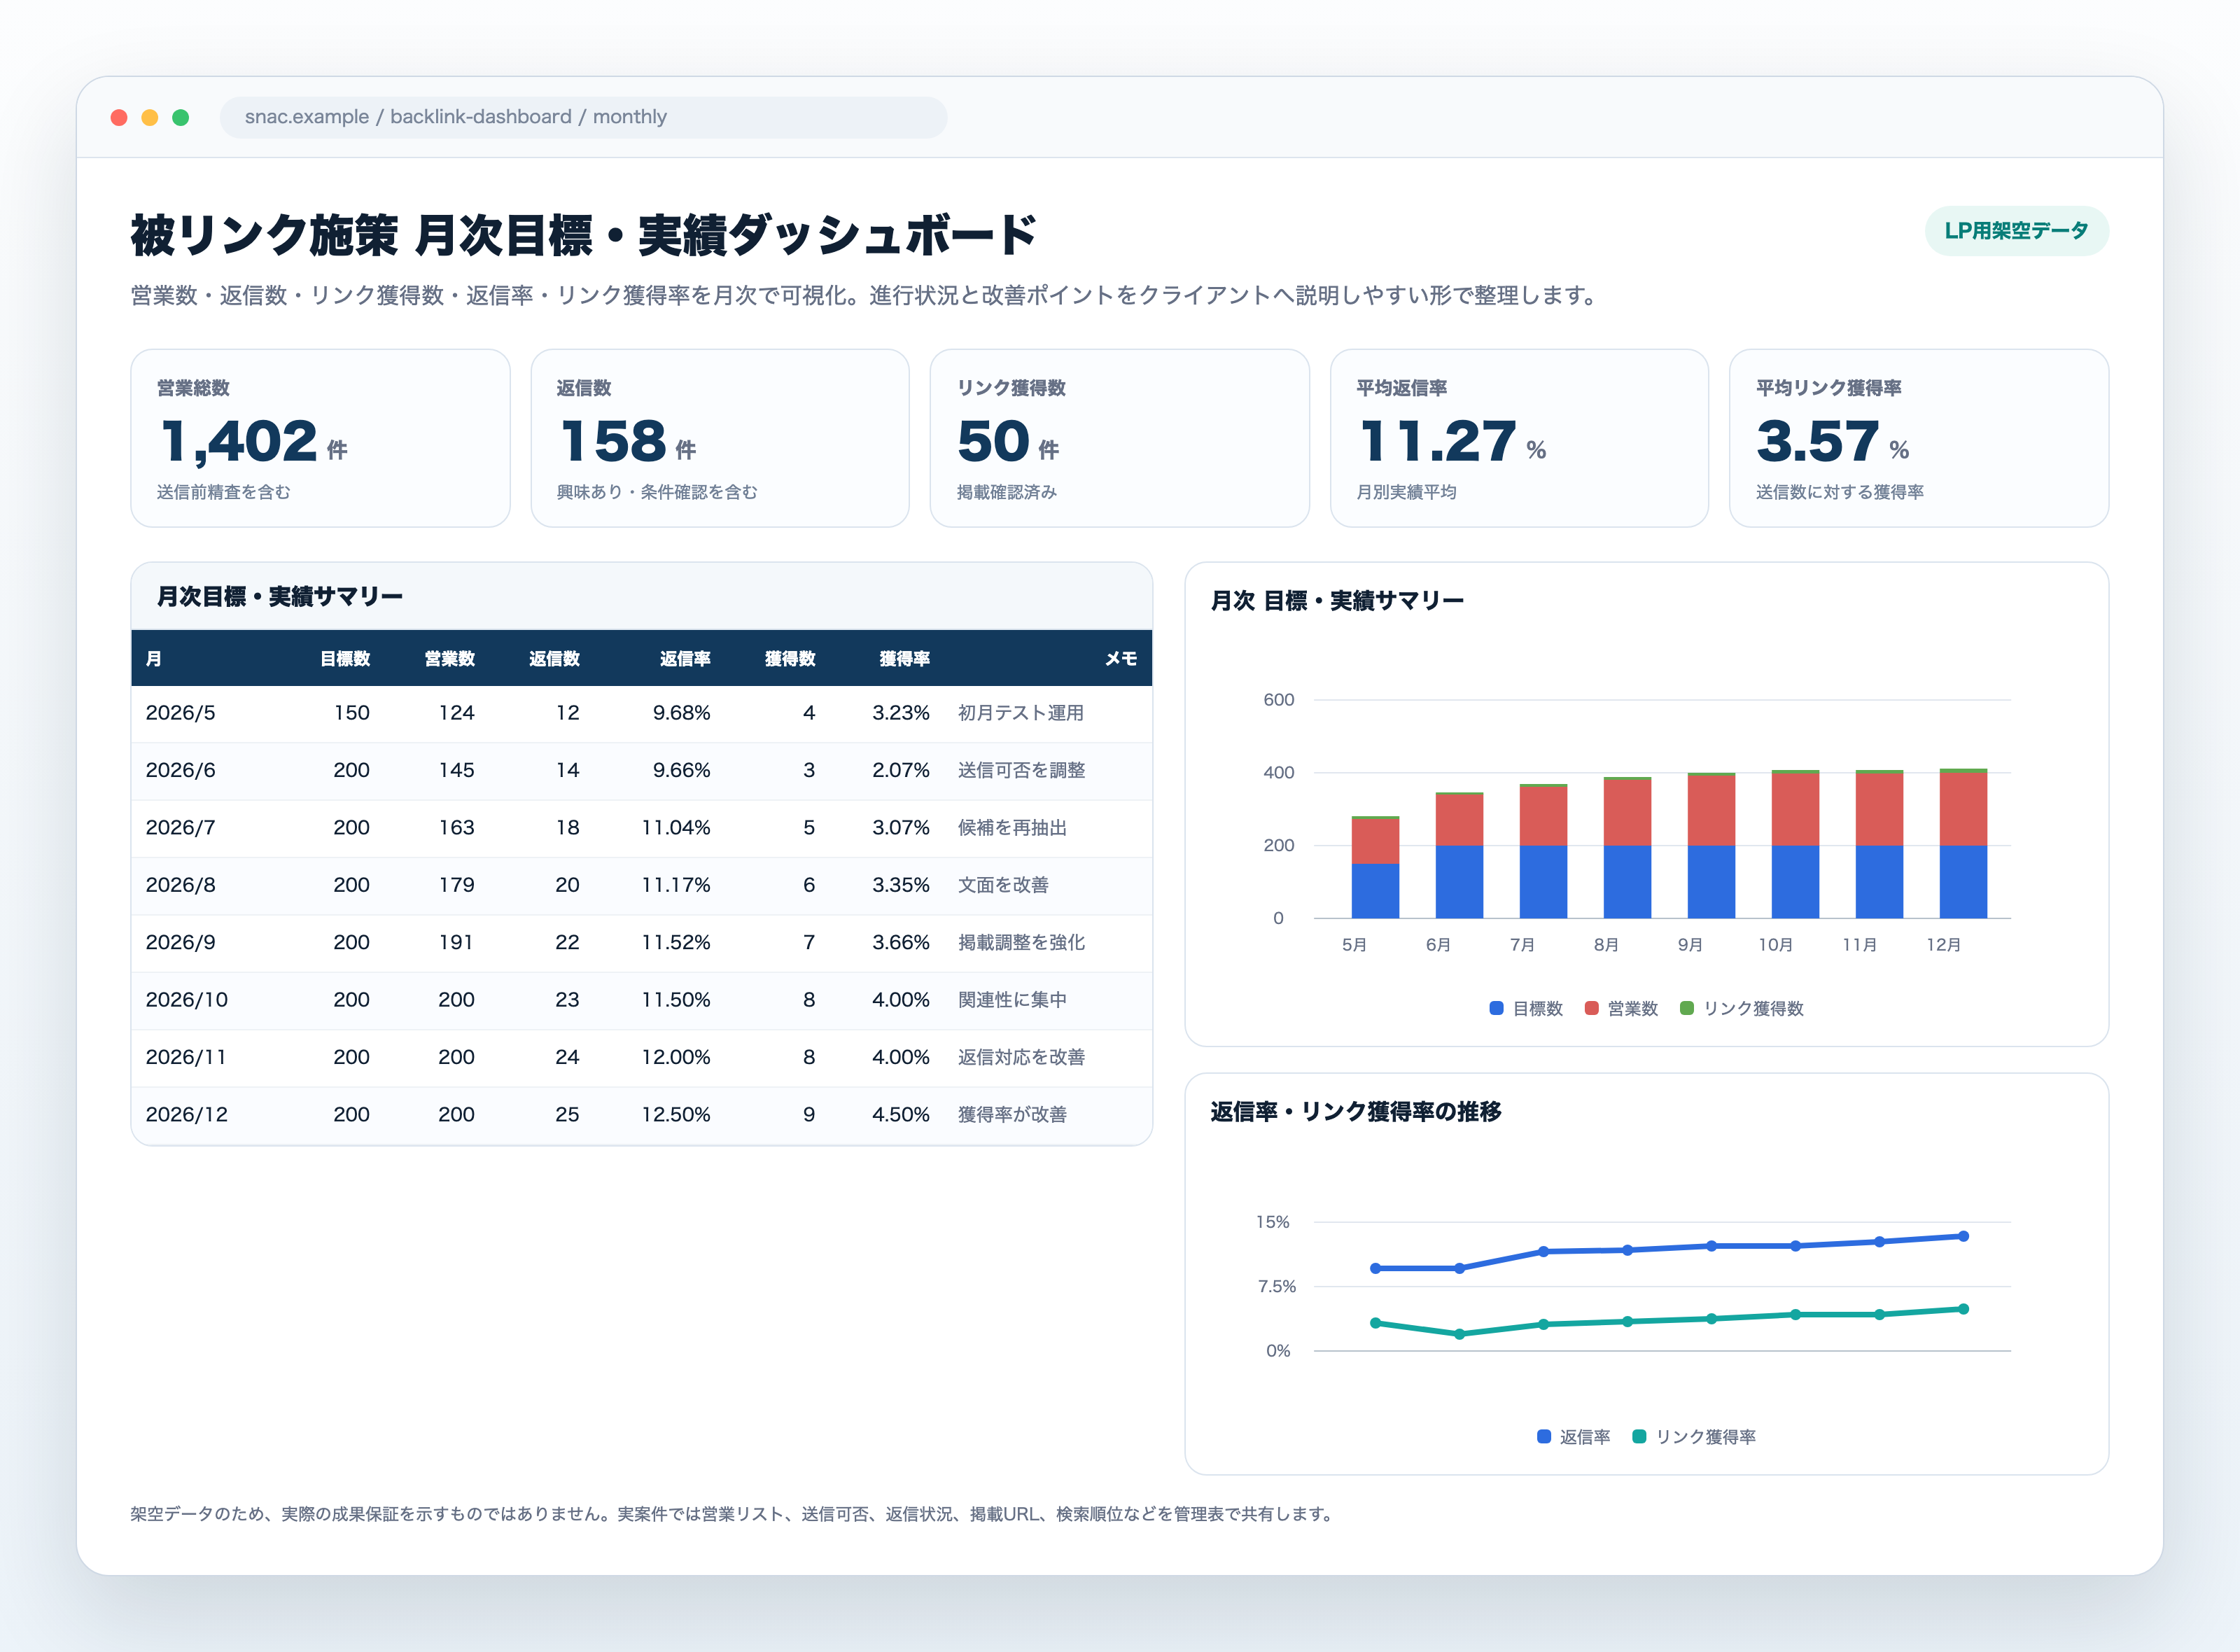This screenshot has height=1652, width=2240.
Task: Click the リンク獲得率 teal legend swatch
Action: pyautogui.click(x=1639, y=1436)
